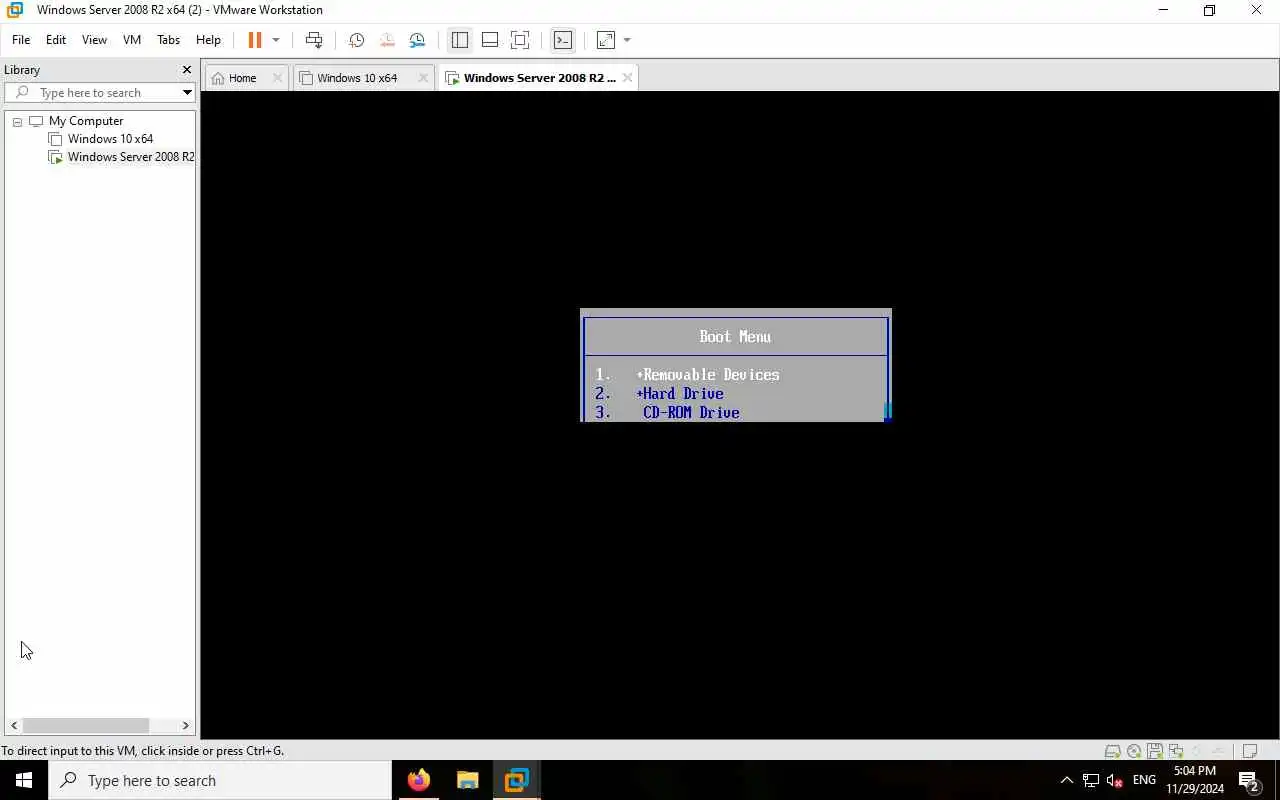1280x800 pixels.
Task: Collapse the My Computer tree node
Action: [17, 121]
